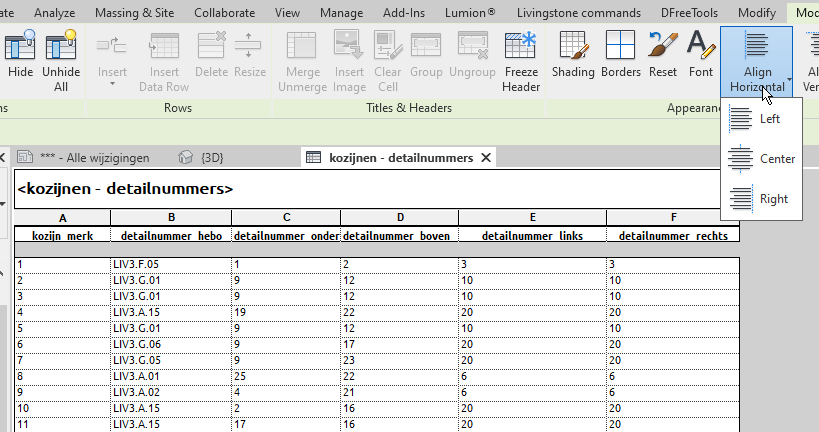The image size is (819, 432).
Task: Choose Left alignment from the dropdown
Action: [x=756, y=119]
